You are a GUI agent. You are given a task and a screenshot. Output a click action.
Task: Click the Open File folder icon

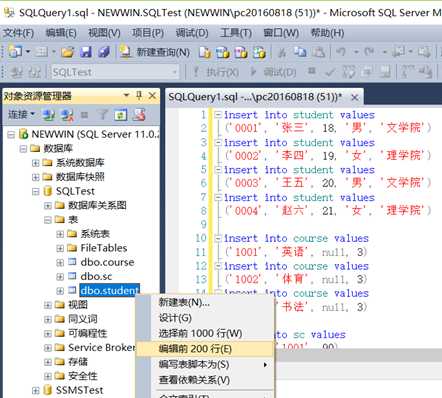(x=67, y=52)
